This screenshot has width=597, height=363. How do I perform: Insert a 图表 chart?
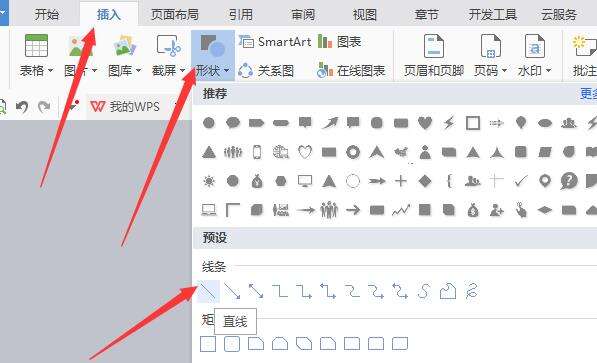[x=339, y=41]
